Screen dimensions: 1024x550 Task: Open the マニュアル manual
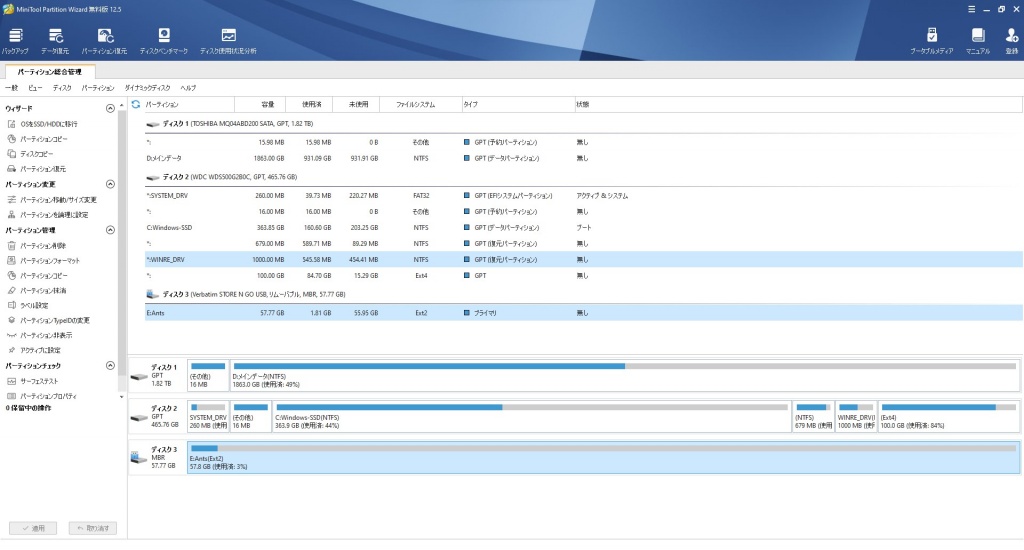[978, 40]
